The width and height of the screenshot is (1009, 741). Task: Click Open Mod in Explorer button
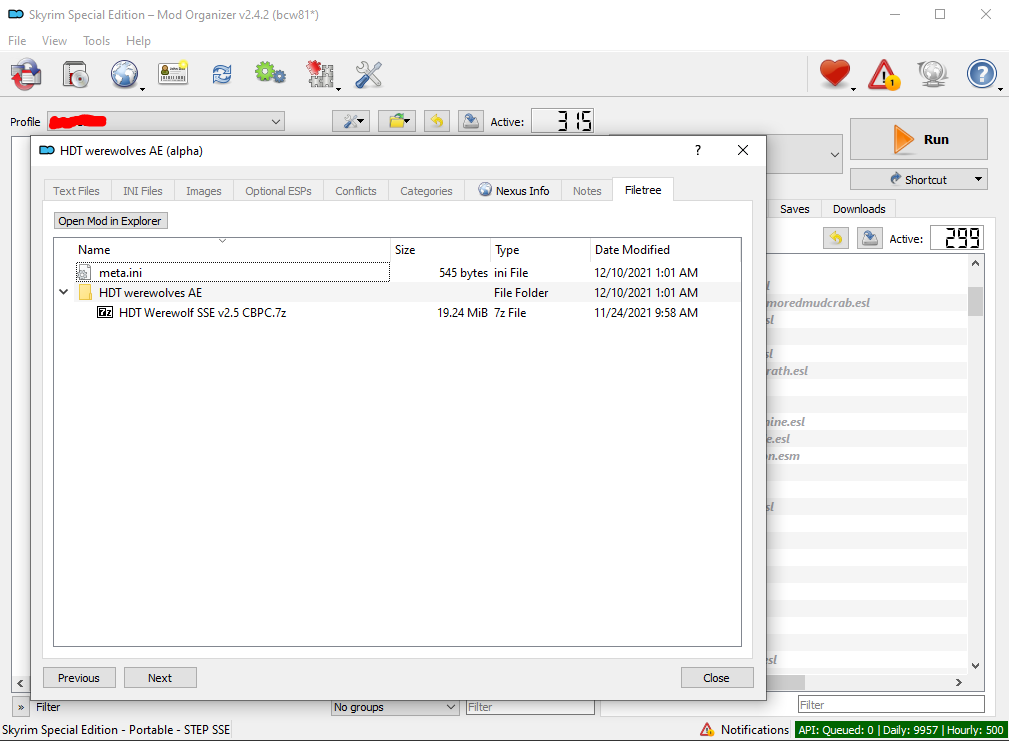tap(111, 221)
